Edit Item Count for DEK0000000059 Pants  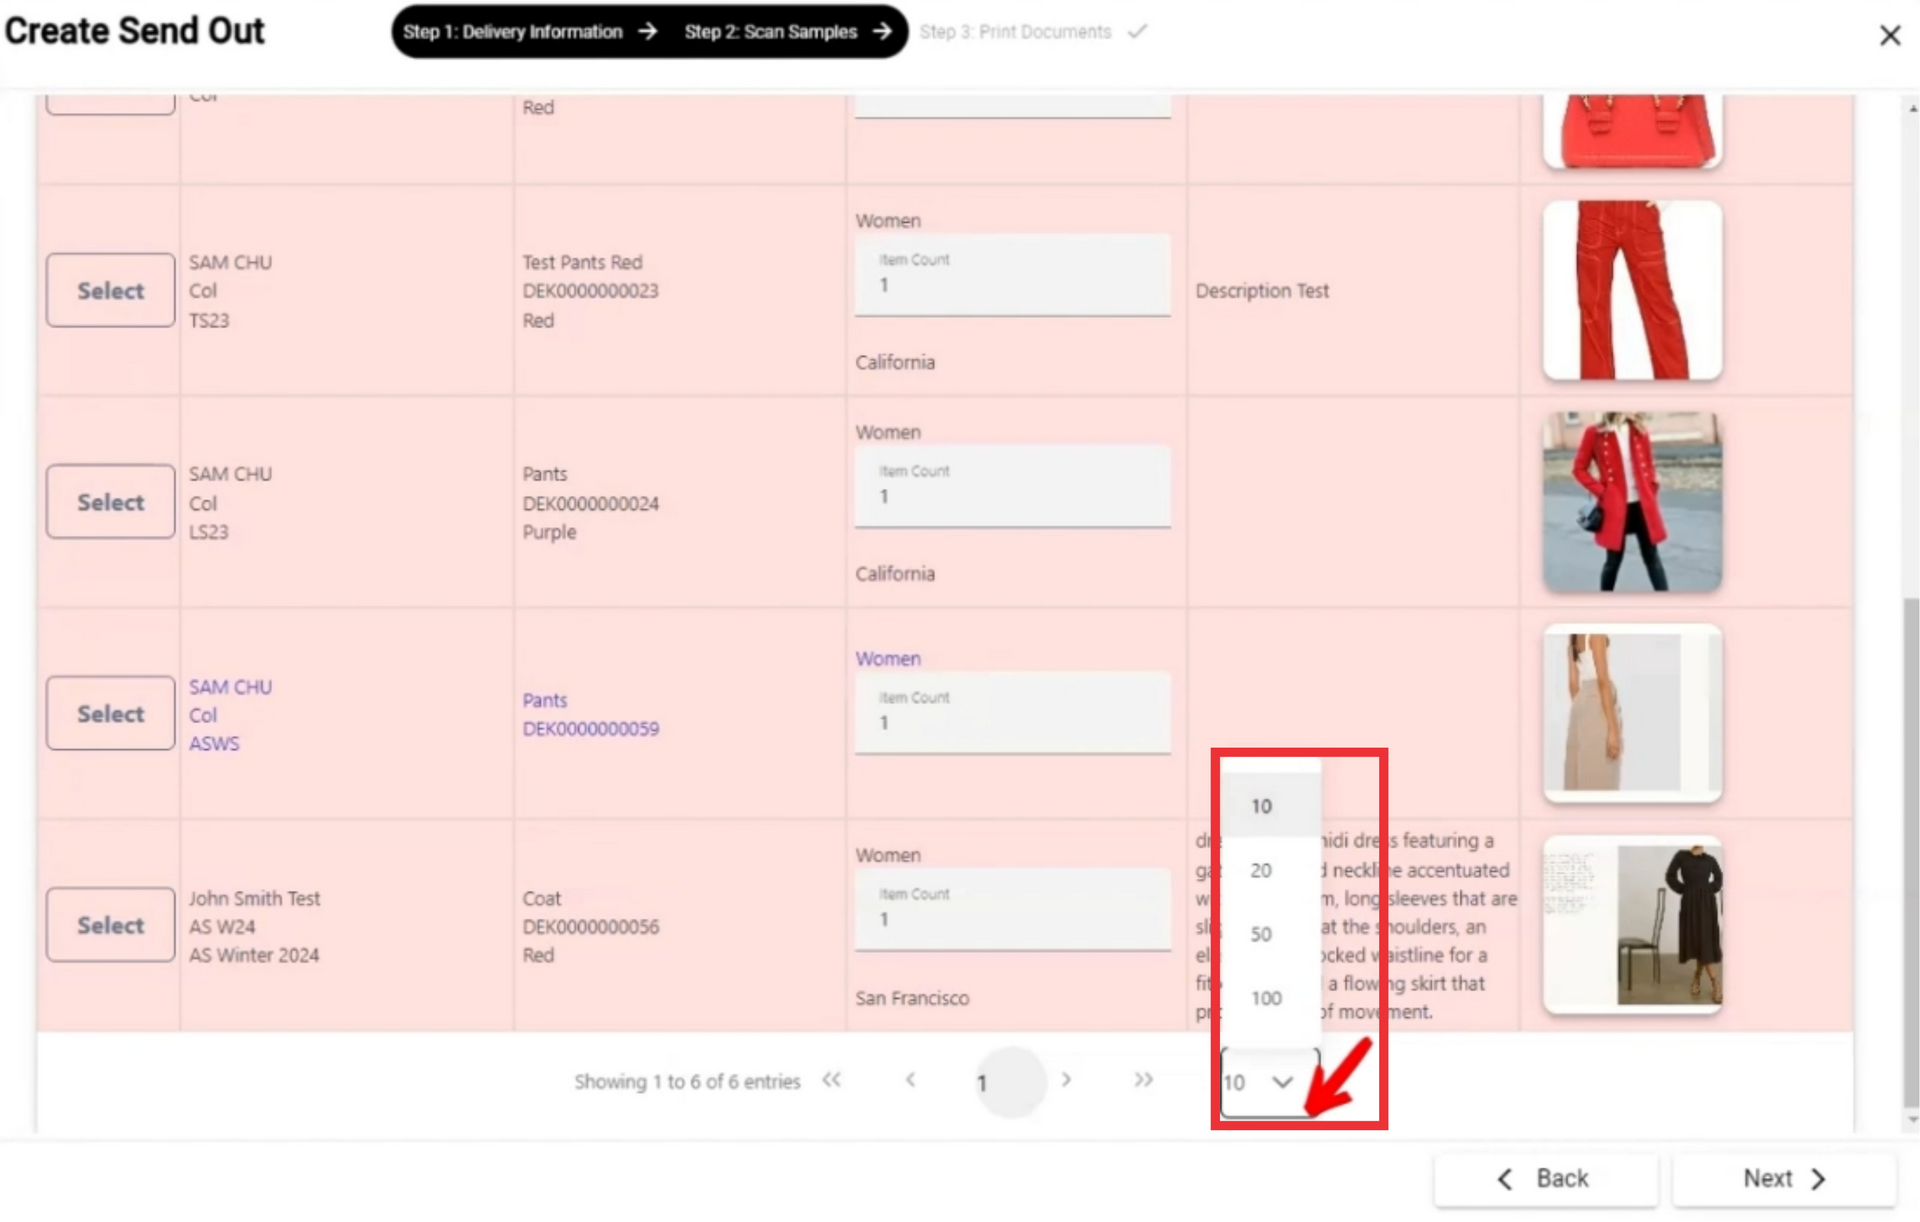[x=1012, y=713]
